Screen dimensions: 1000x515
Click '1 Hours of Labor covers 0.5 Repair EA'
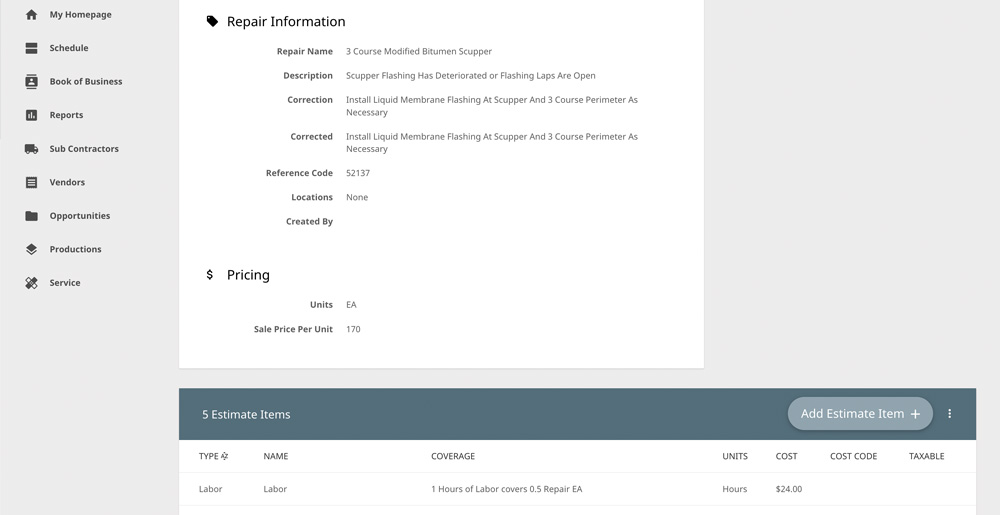pyautogui.click(x=506, y=490)
